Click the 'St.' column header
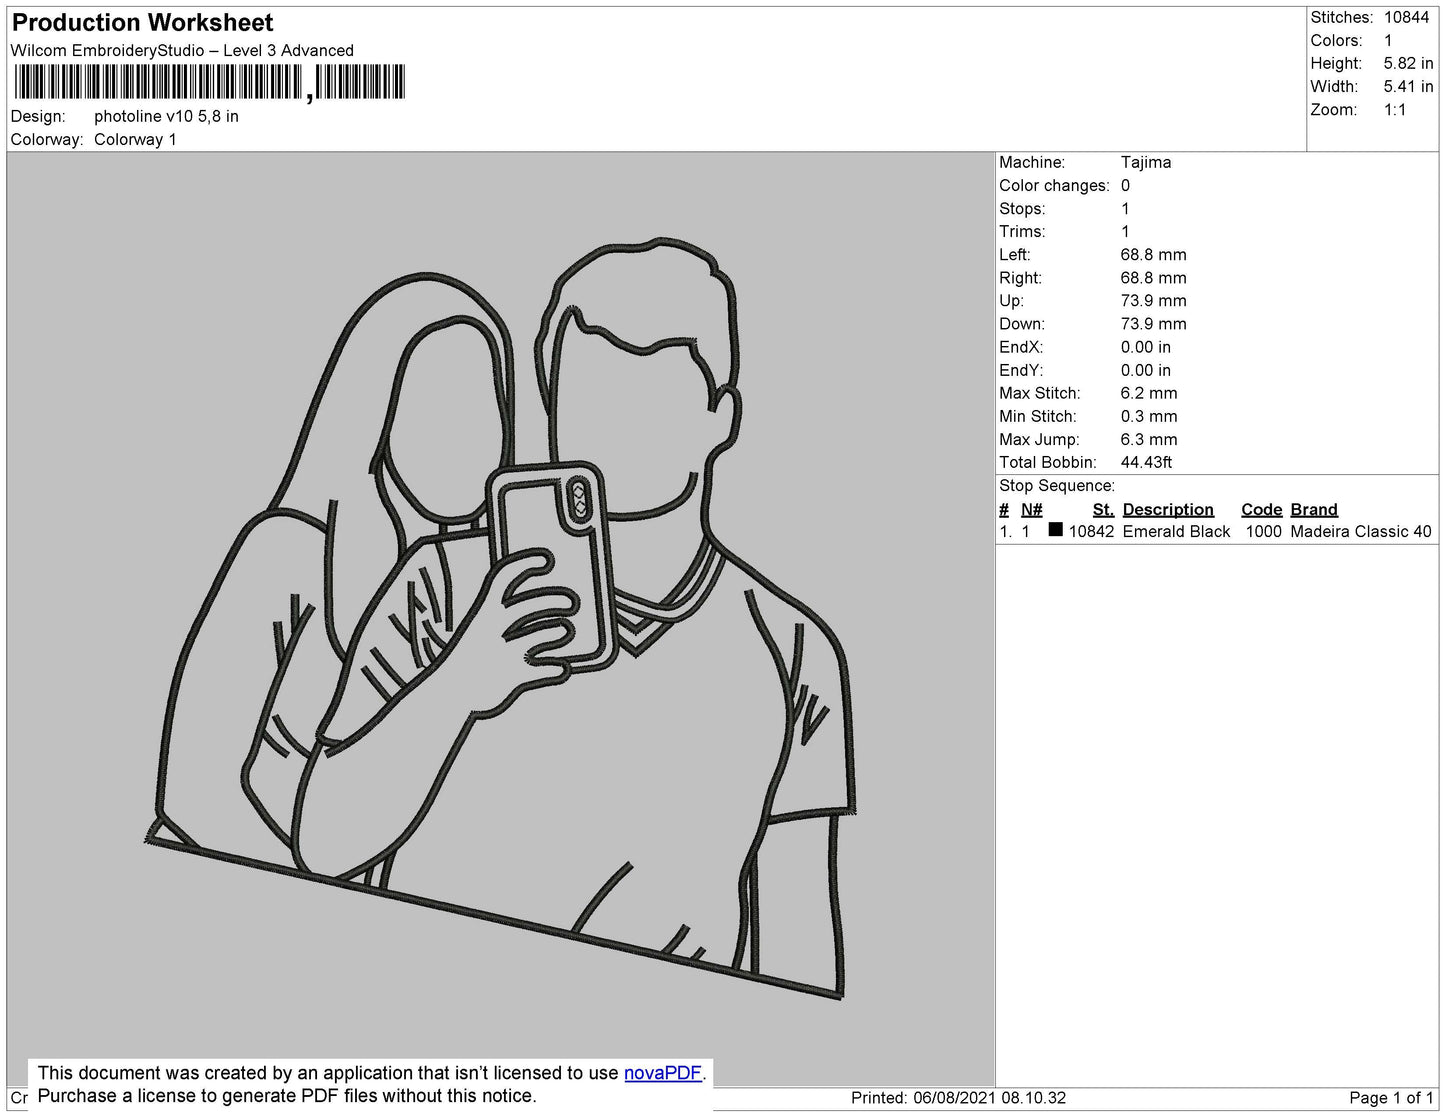Image resolution: width=1445 pixels, height=1117 pixels. pyautogui.click(x=1103, y=510)
